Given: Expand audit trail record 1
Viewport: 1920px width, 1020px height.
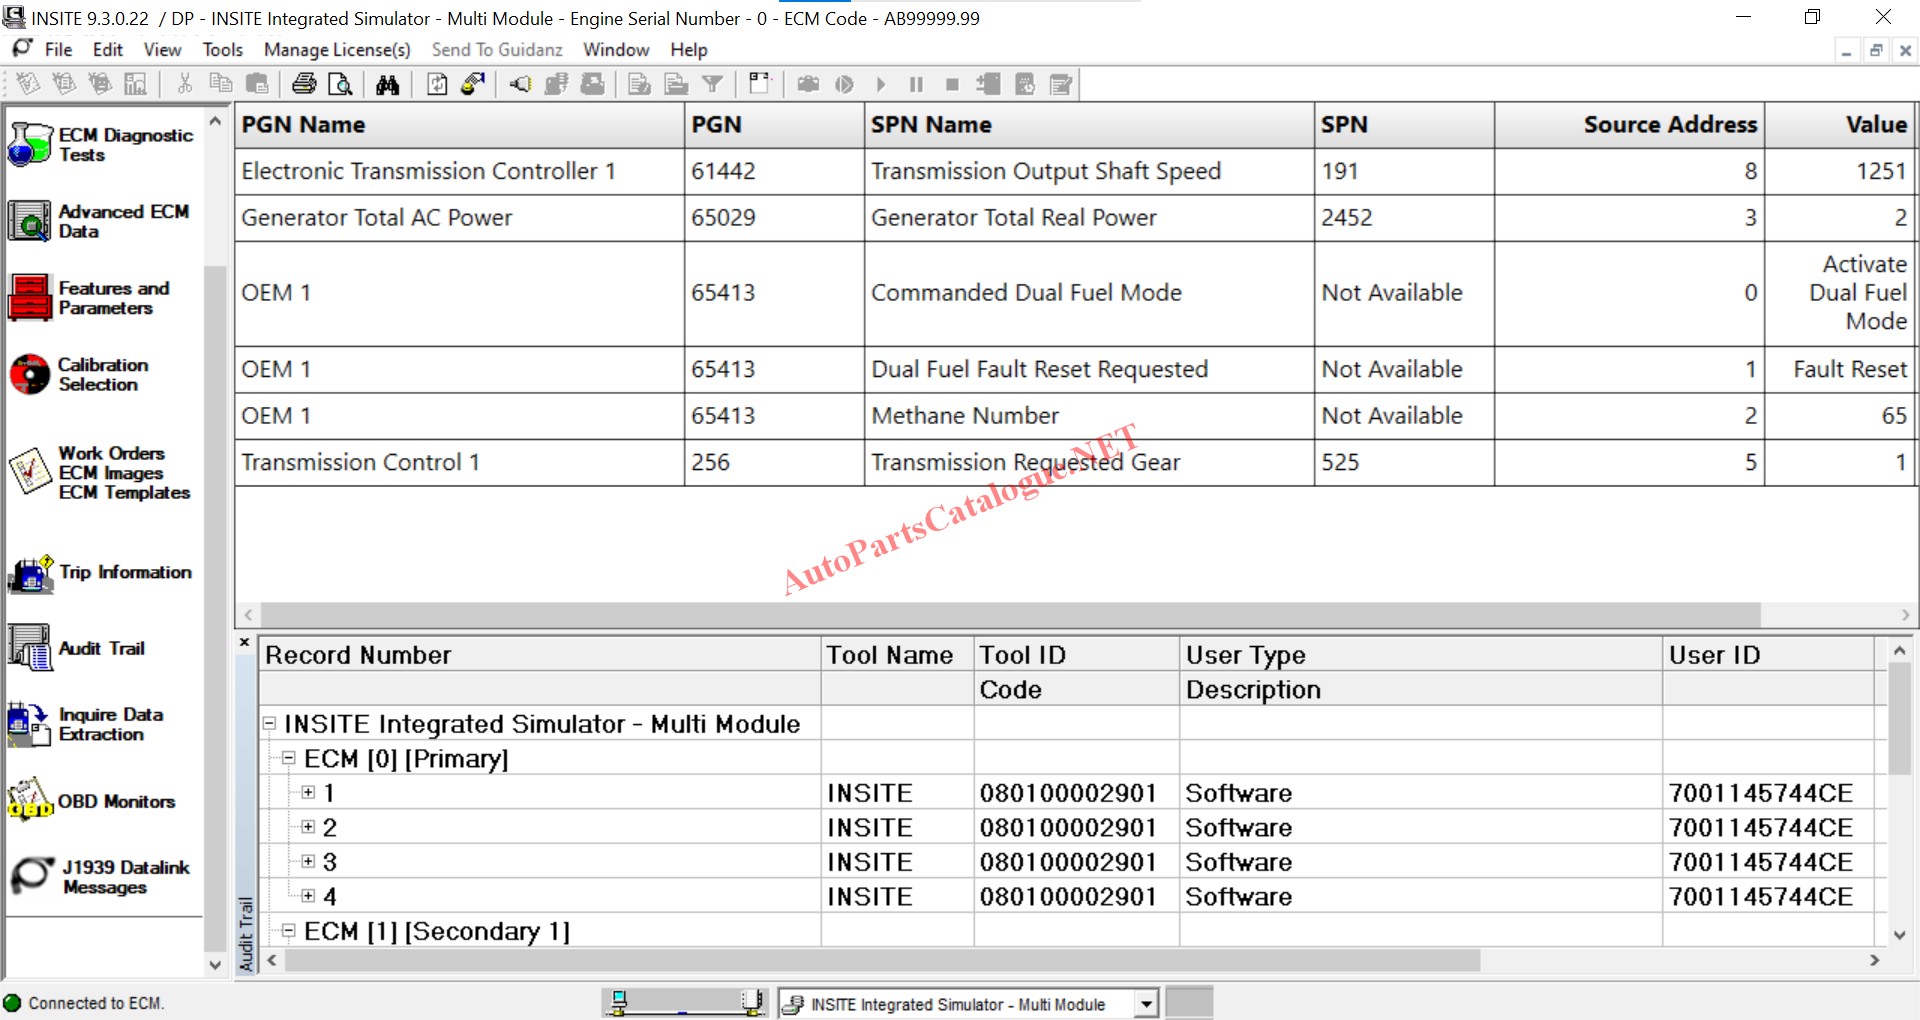Looking at the screenshot, I should pyautogui.click(x=308, y=792).
